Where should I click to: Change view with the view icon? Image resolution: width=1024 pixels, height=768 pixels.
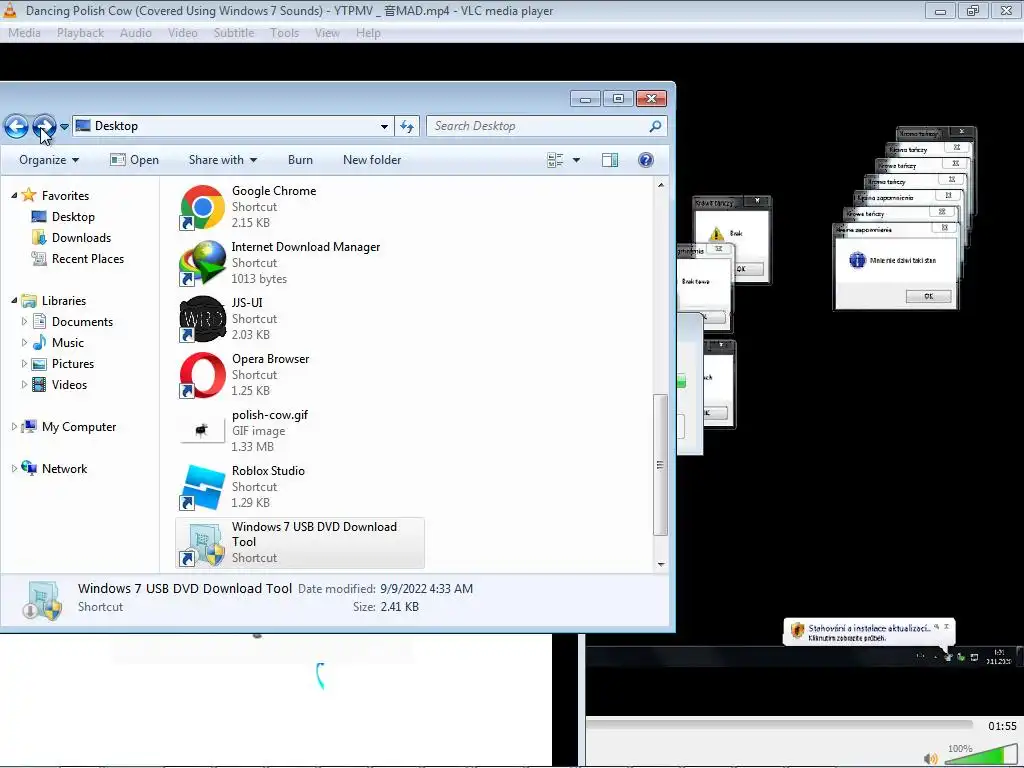coord(555,160)
